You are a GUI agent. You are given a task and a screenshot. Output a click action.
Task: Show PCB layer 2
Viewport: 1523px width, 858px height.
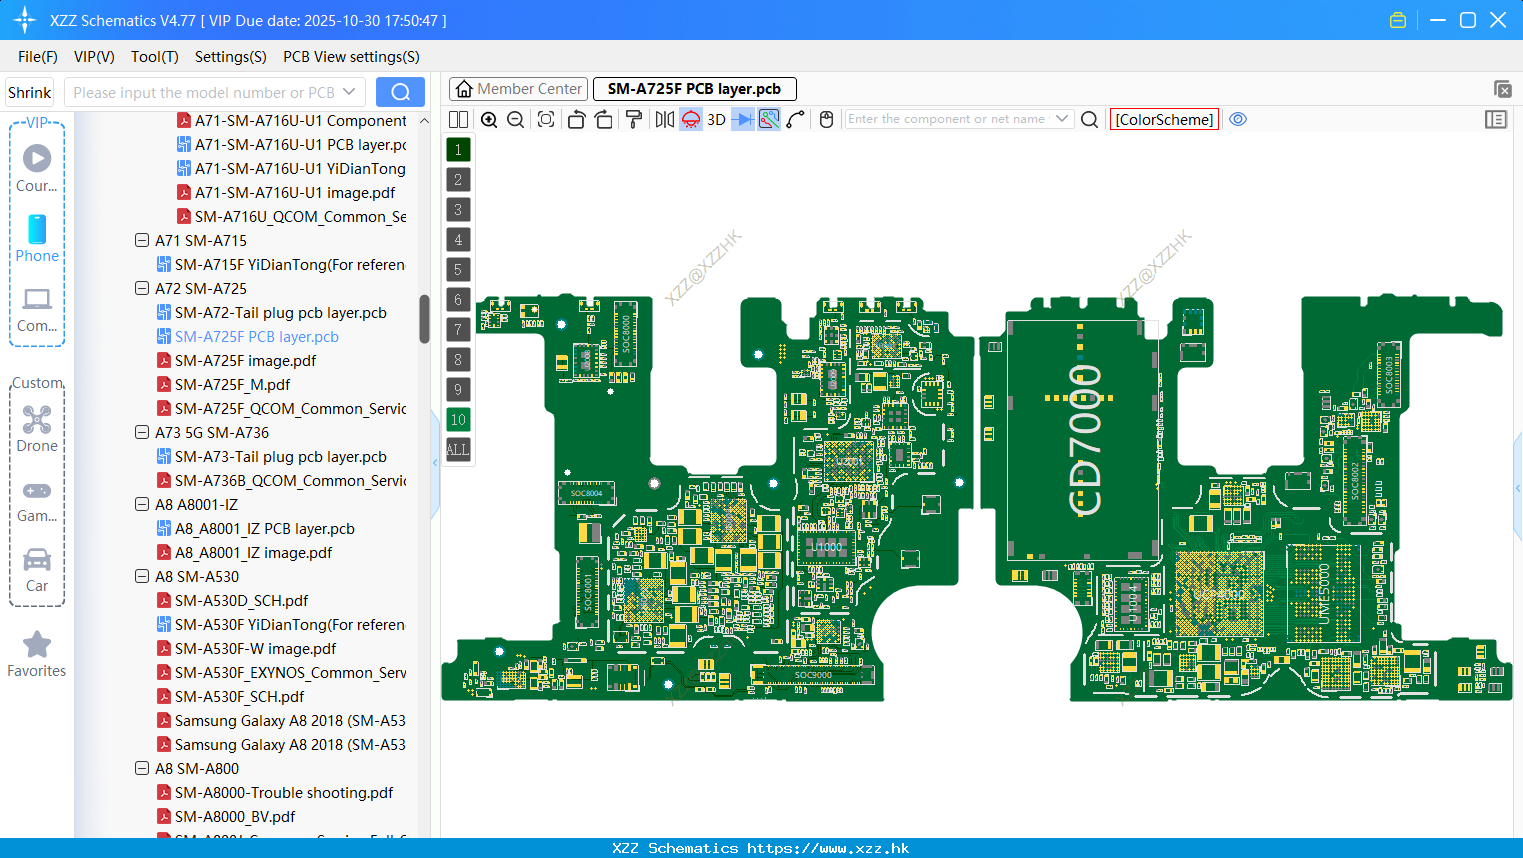(458, 179)
